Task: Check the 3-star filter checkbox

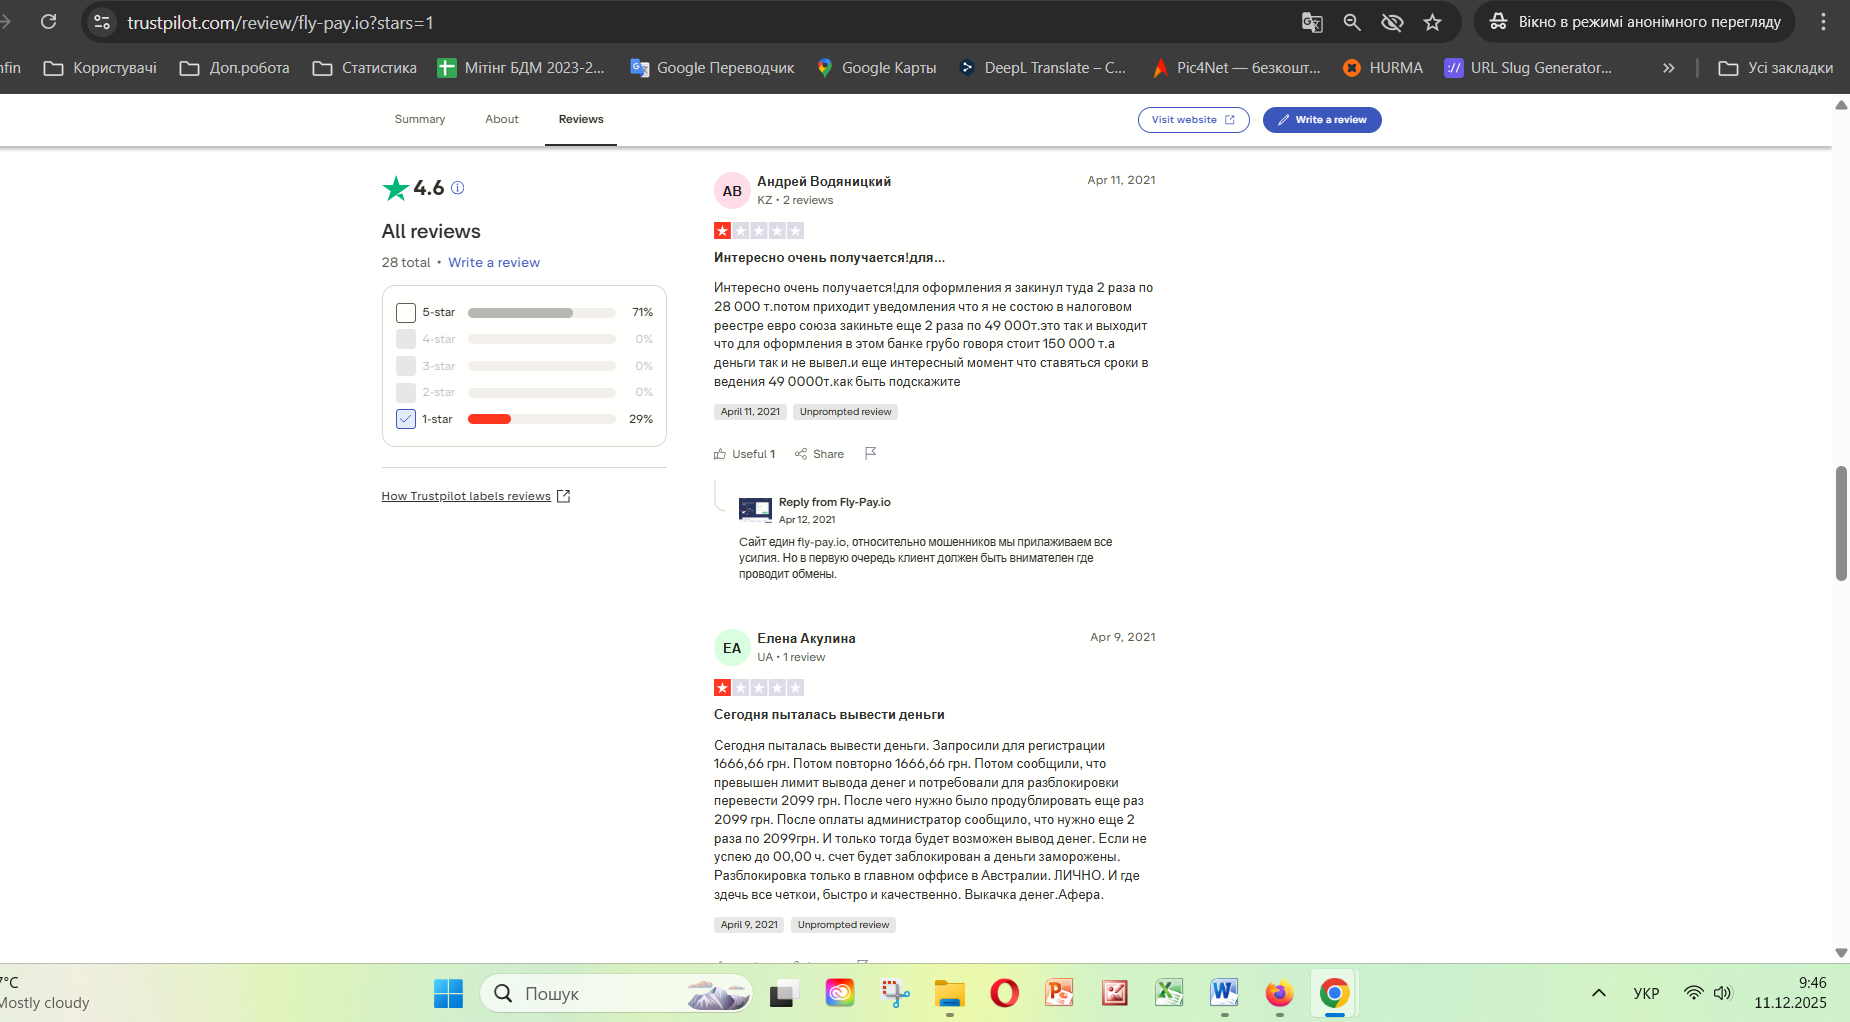Action: pos(406,366)
